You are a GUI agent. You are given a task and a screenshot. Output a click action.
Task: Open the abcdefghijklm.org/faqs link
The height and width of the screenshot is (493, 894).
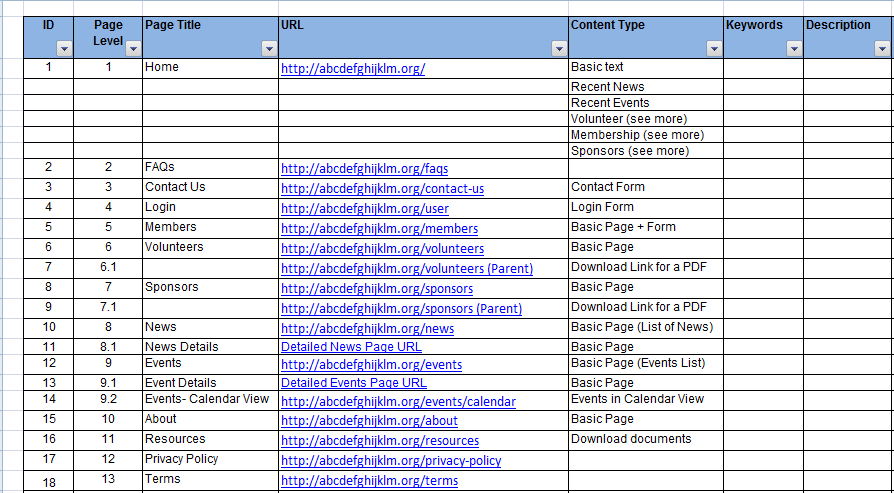(364, 169)
